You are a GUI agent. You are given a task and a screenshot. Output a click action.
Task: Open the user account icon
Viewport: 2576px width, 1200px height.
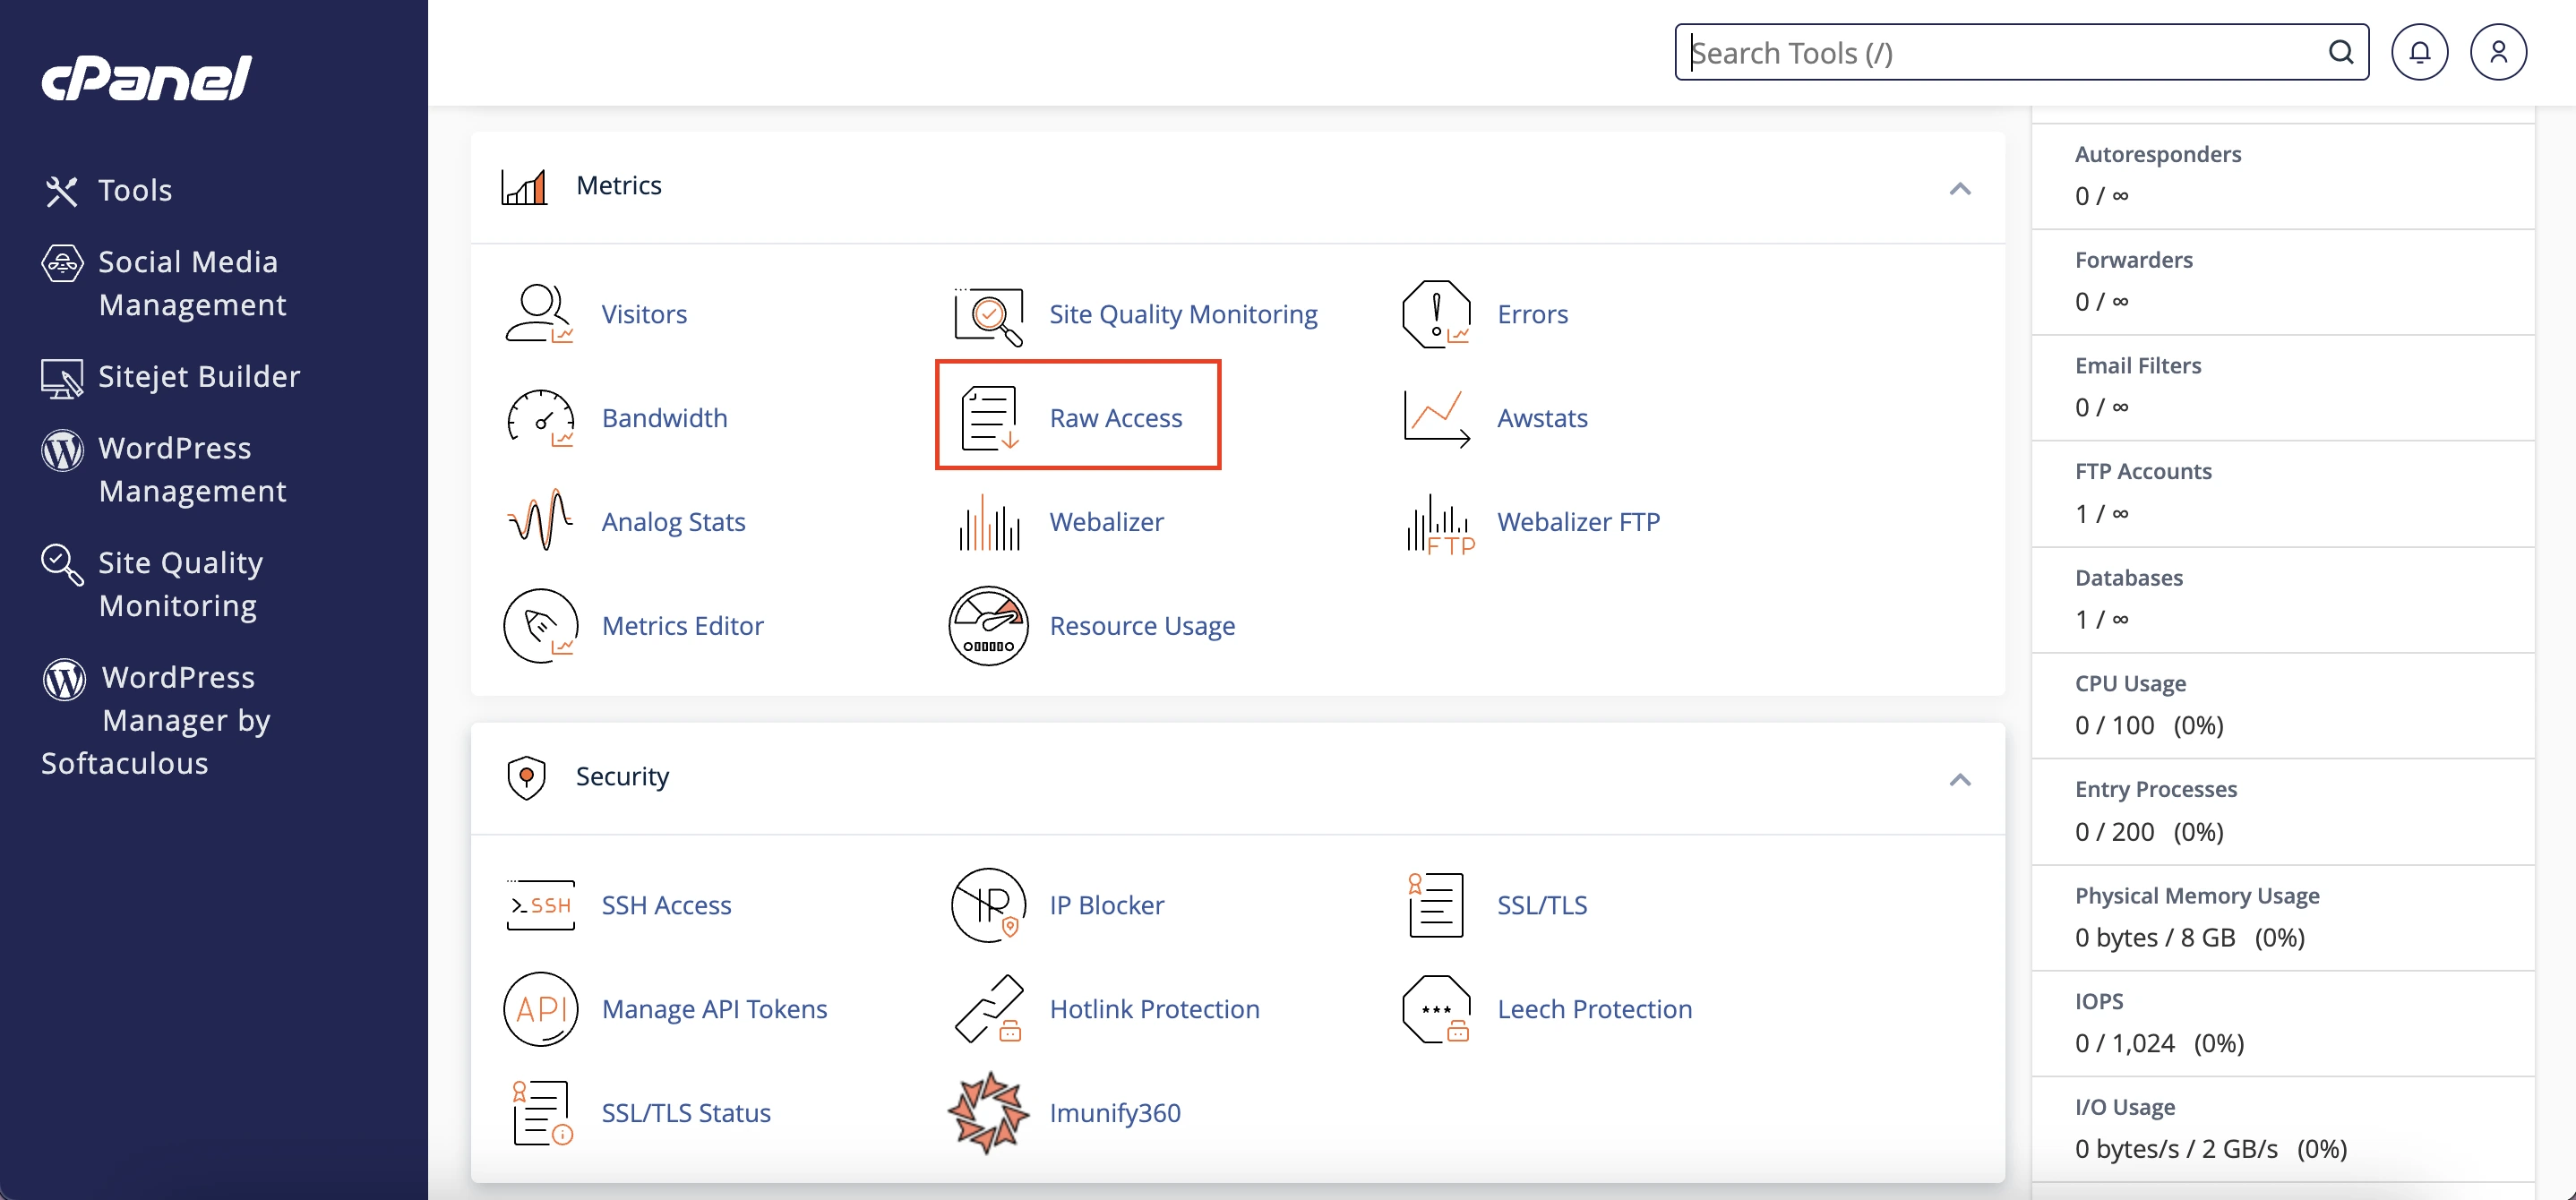pos(2498,52)
